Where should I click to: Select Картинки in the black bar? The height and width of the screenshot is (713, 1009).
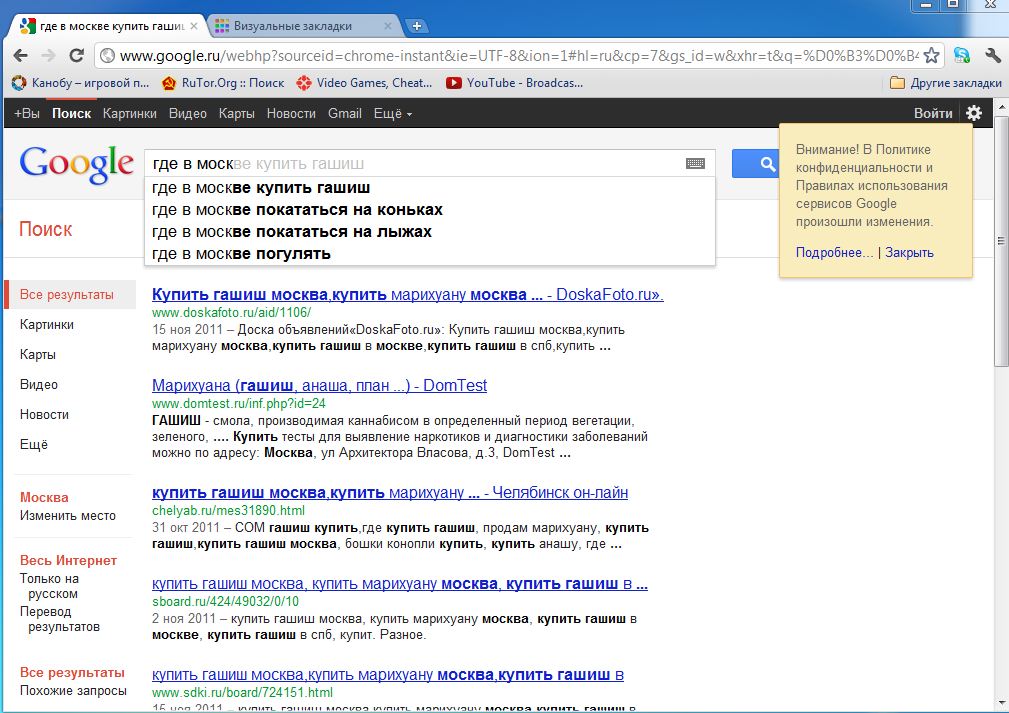tap(129, 113)
